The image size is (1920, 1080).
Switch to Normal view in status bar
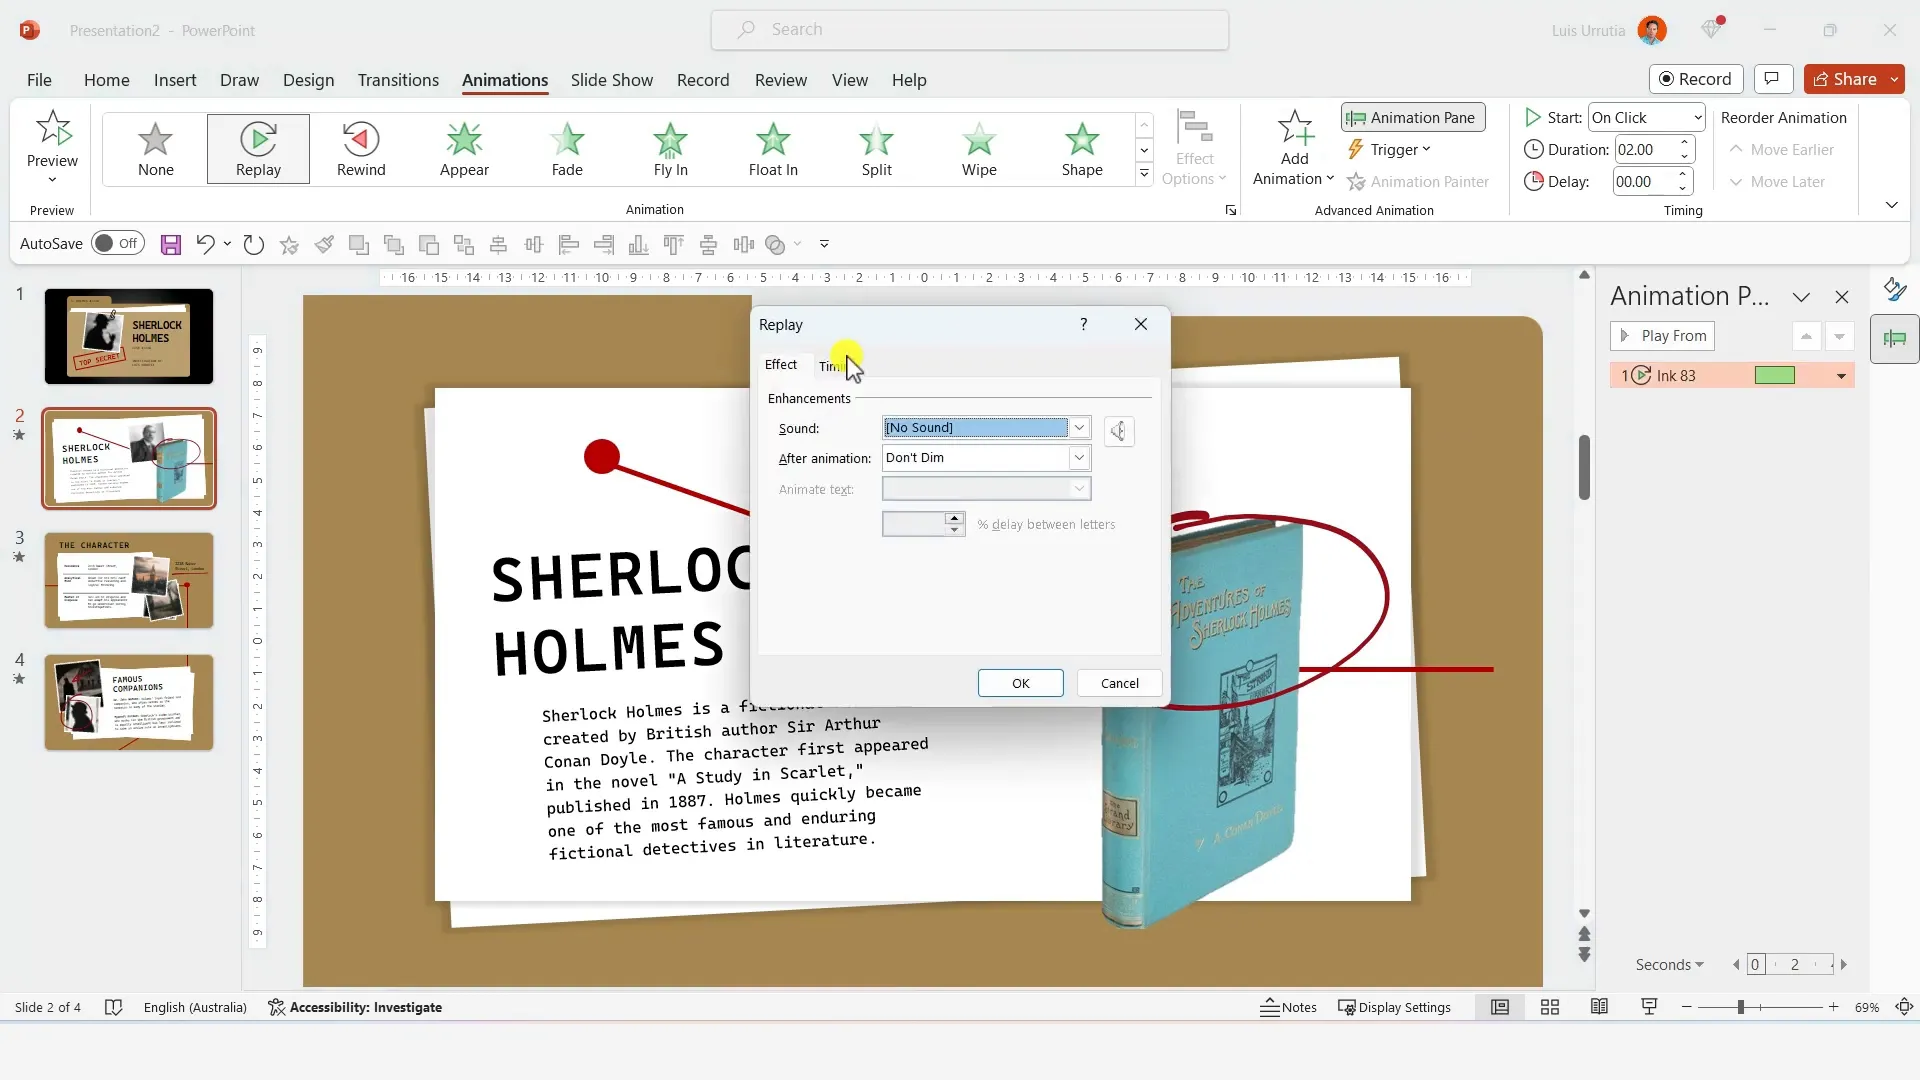[1500, 1007]
